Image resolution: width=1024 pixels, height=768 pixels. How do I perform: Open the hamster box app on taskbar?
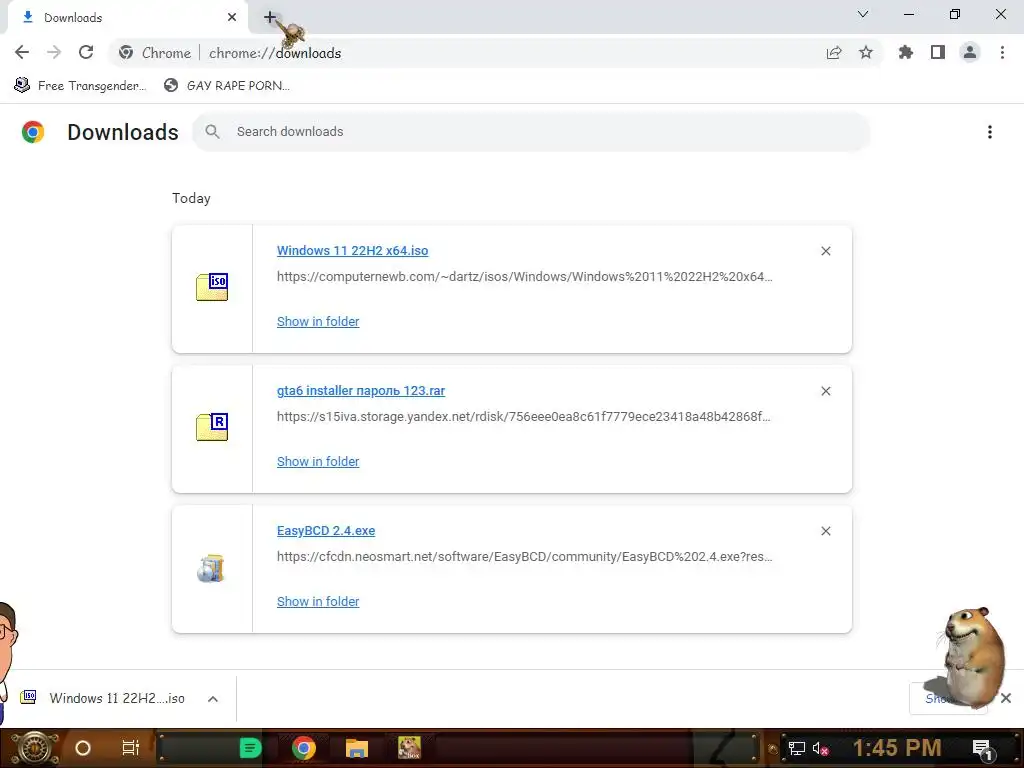(x=409, y=748)
